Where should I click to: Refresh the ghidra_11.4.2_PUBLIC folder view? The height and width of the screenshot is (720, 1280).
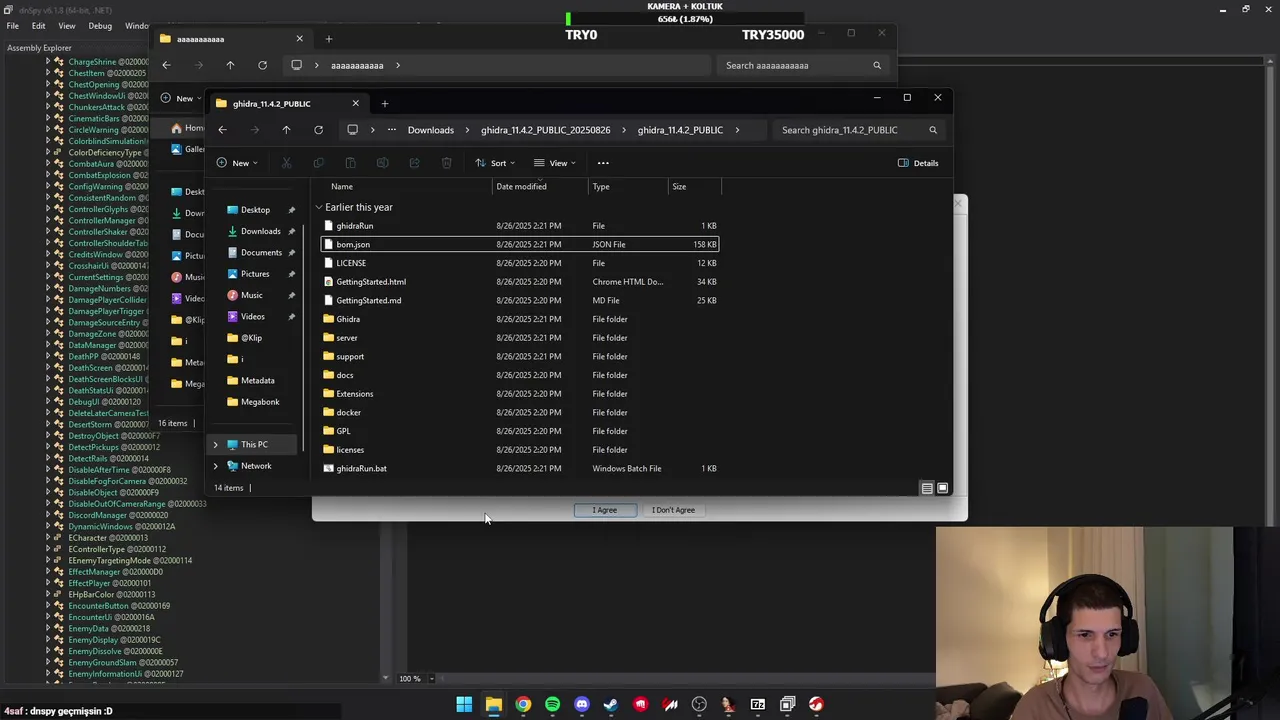click(x=318, y=130)
